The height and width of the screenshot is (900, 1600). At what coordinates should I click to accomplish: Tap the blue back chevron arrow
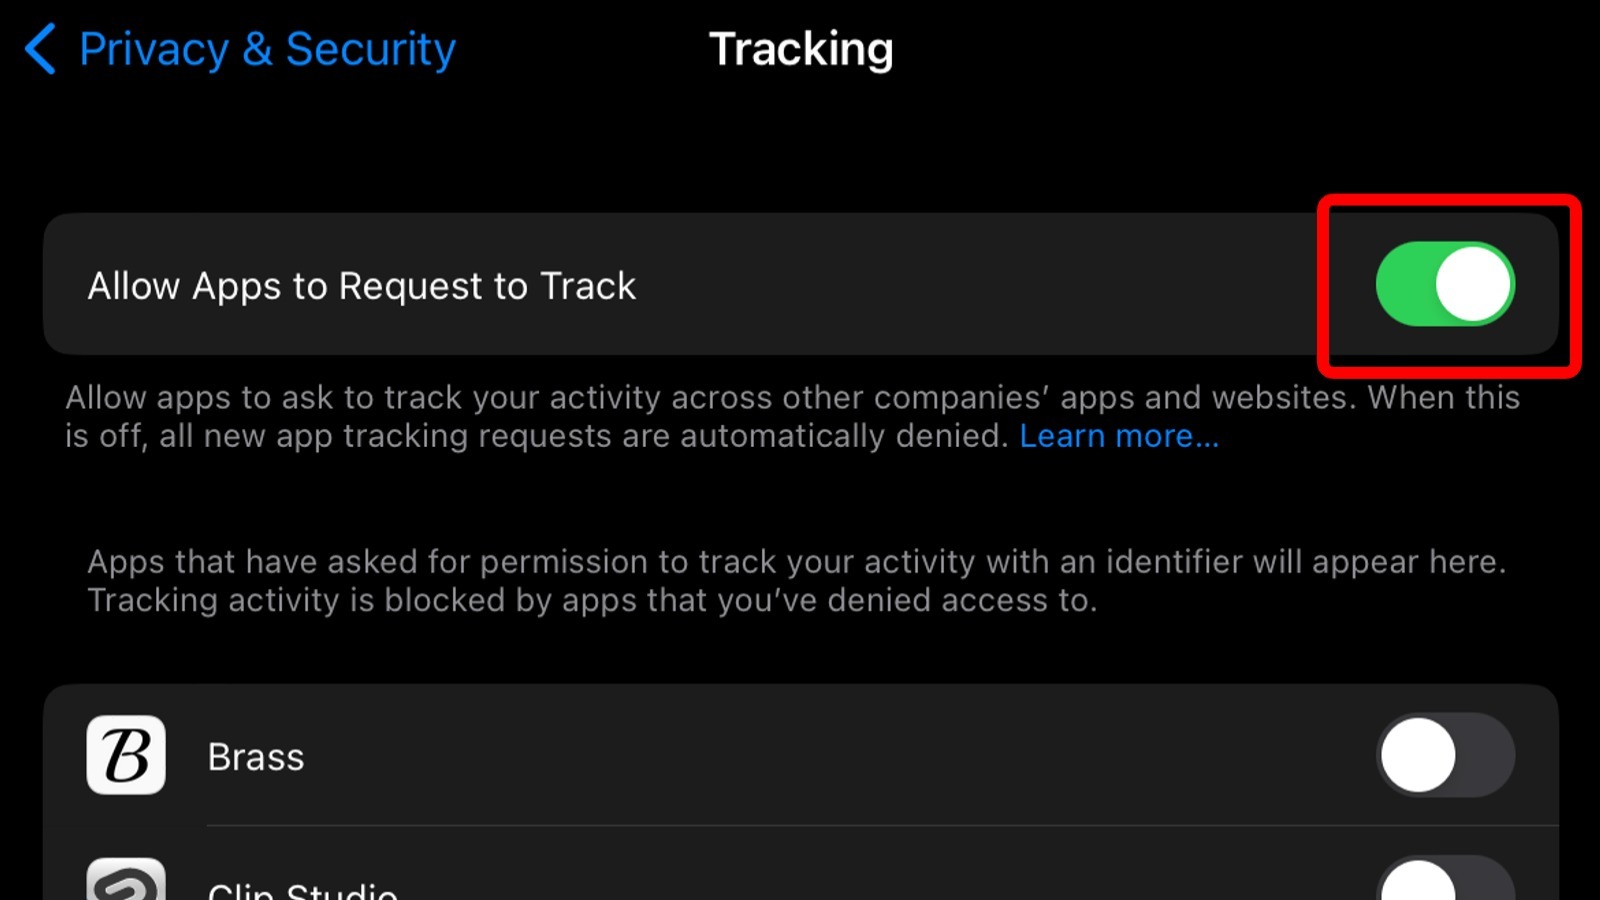[40, 49]
